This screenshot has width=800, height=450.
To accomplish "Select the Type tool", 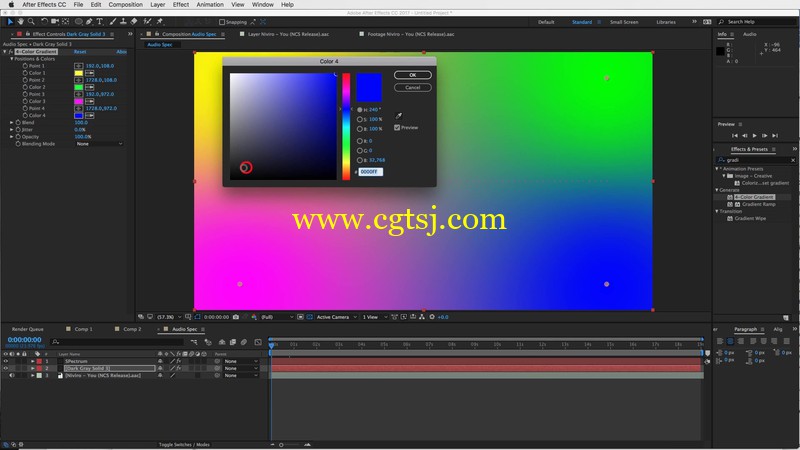I will point(99,21).
